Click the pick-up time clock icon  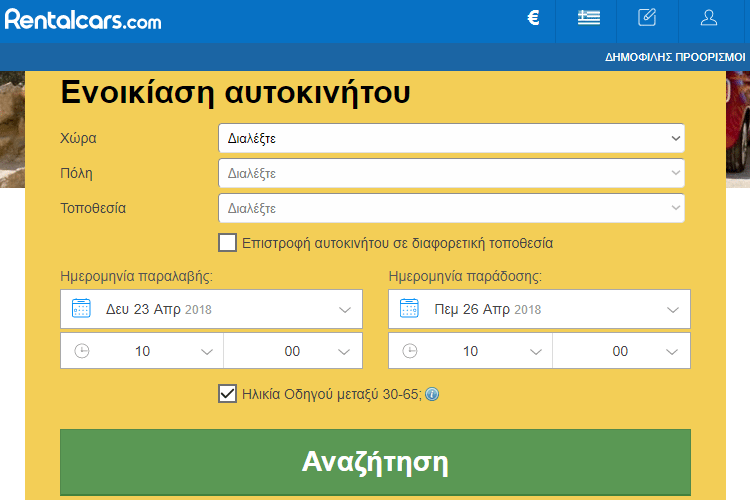[x=82, y=351]
